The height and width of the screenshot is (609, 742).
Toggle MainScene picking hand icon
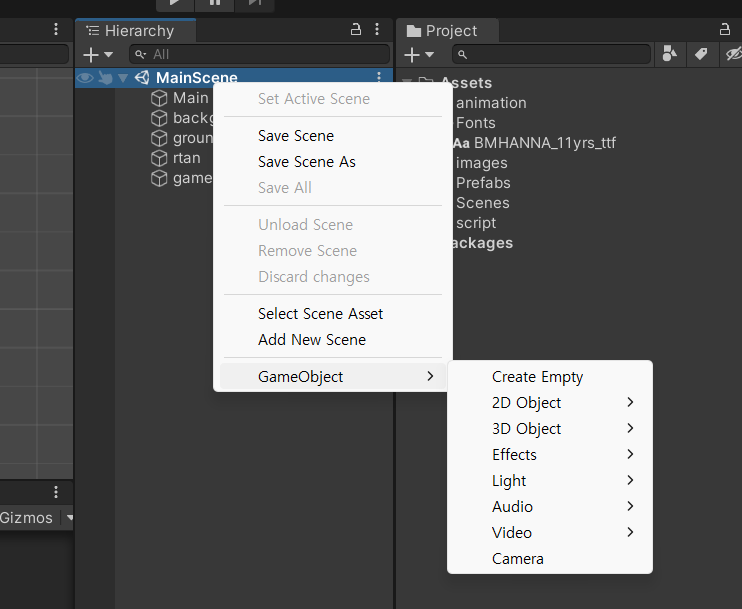(x=105, y=78)
